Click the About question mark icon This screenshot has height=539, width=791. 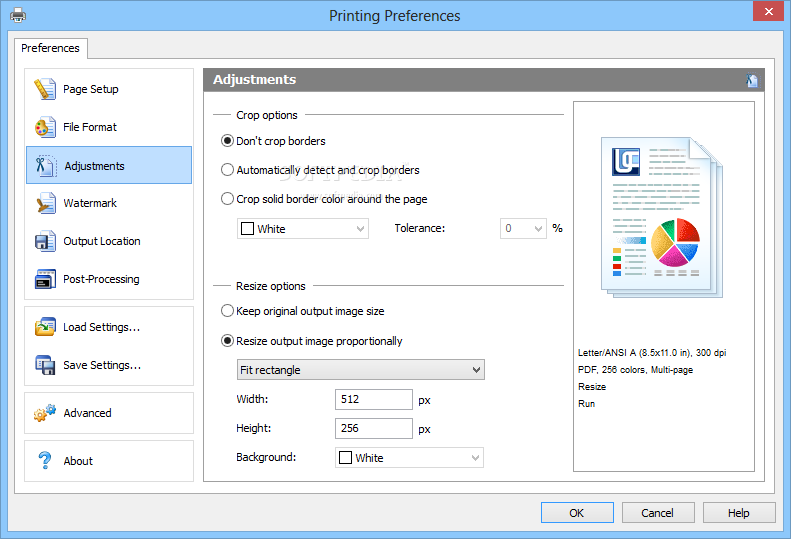click(45, 461)
